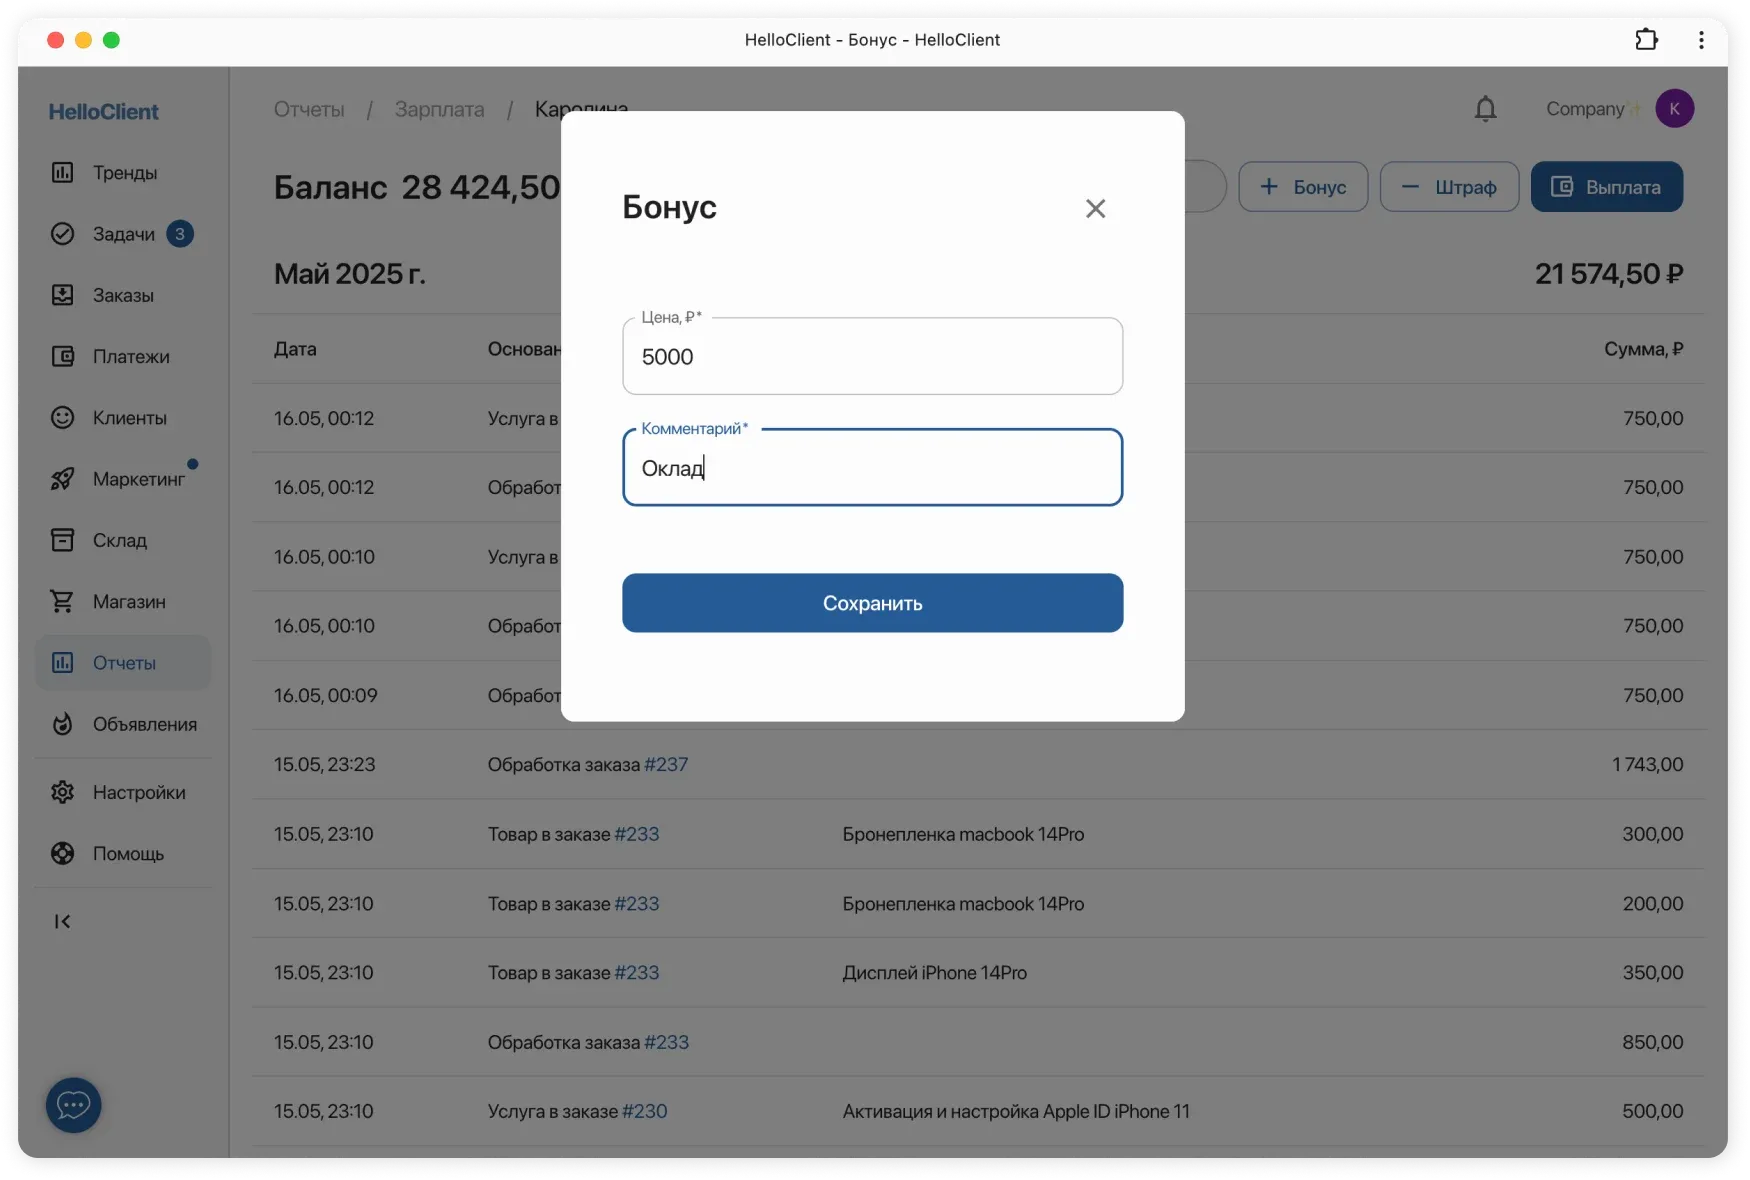Select the Маркетинг rocket icon
Image resolution: width=1750 pixels, height=1180 pixels.
tap(63, 479)
